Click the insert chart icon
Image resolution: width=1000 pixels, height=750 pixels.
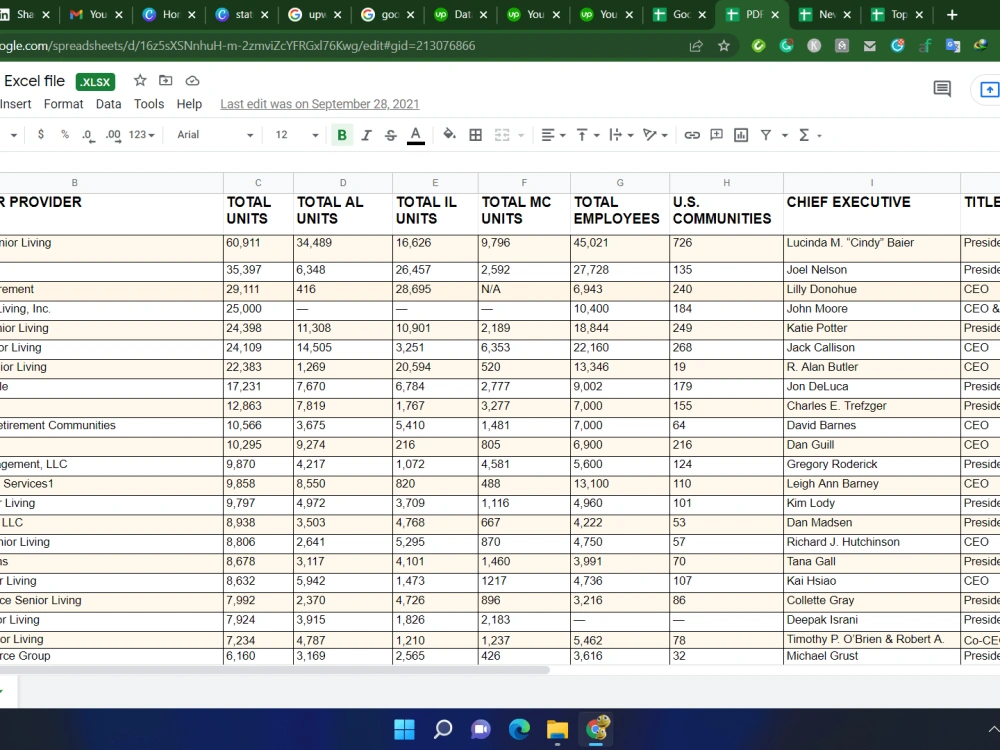point(741,135)
